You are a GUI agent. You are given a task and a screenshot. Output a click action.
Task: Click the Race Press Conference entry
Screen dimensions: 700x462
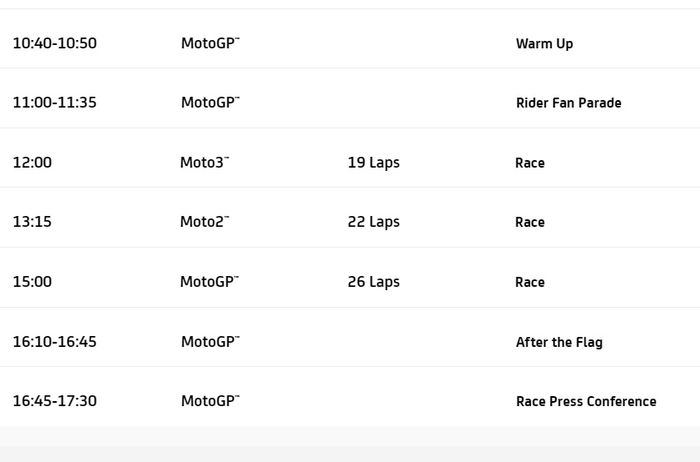(x=586, y=402)
